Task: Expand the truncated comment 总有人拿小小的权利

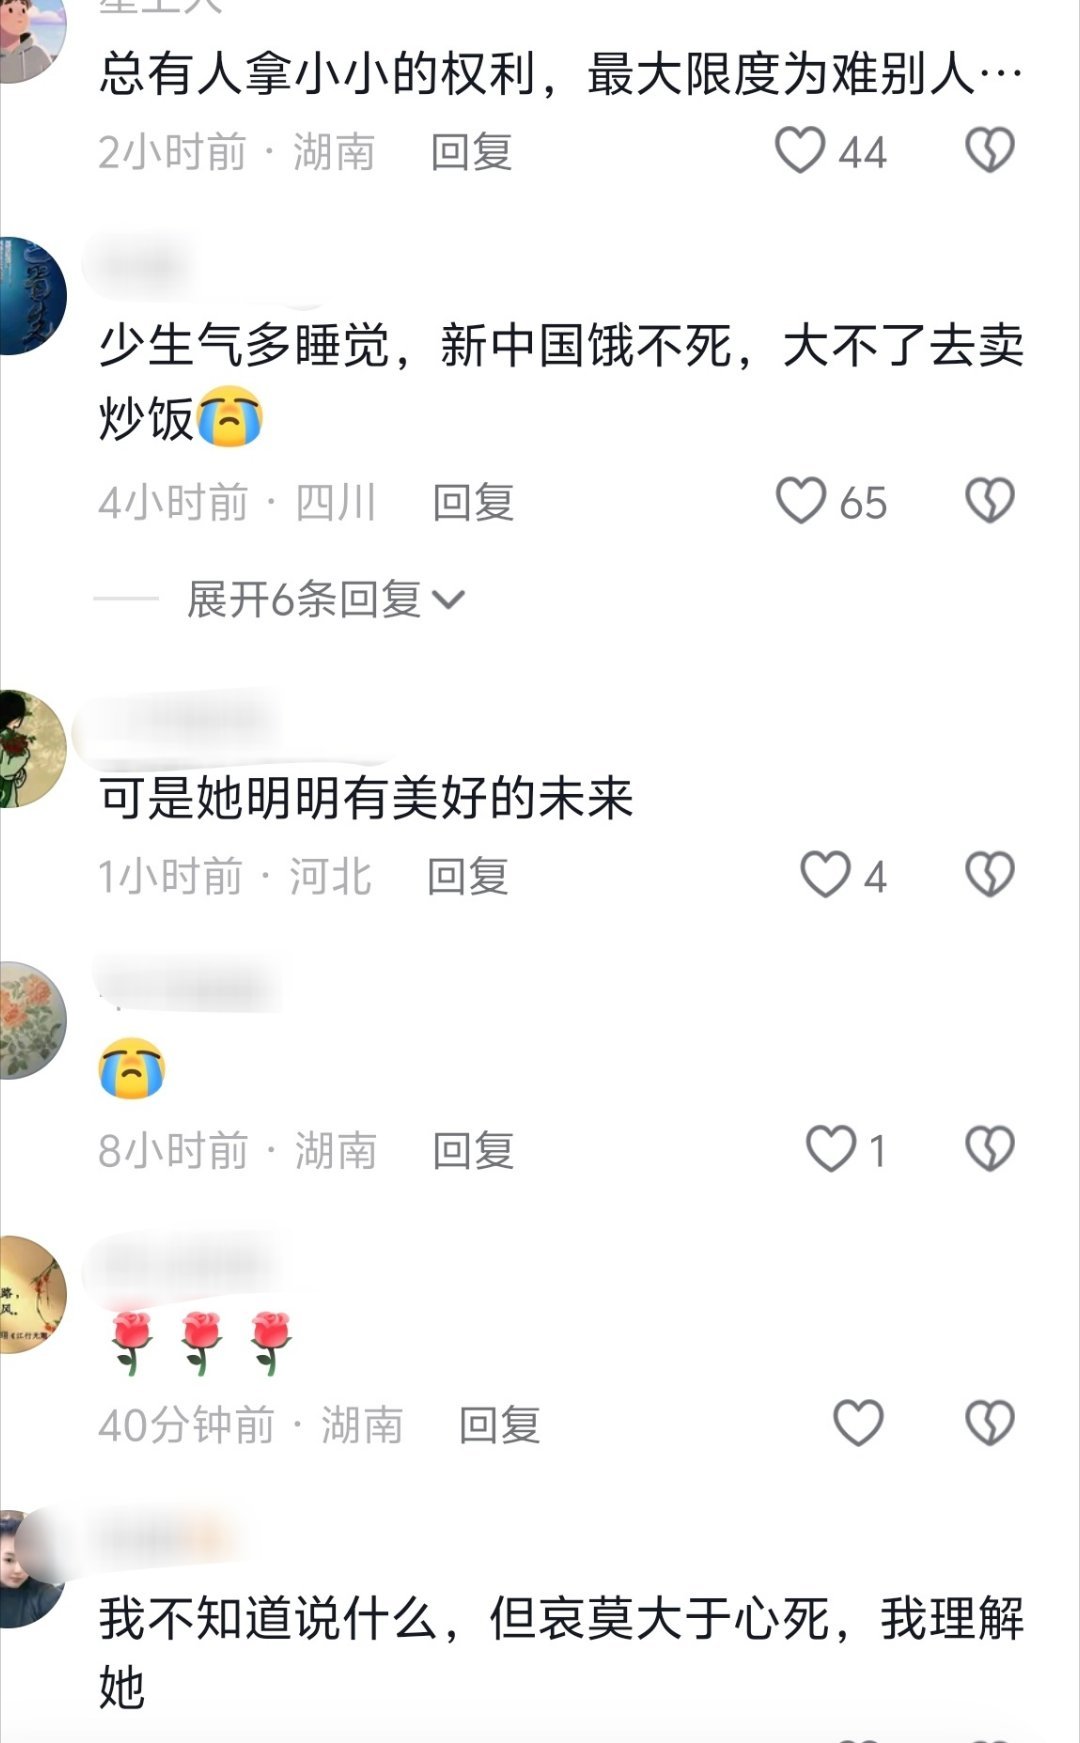Action: (x=561, y=73)
